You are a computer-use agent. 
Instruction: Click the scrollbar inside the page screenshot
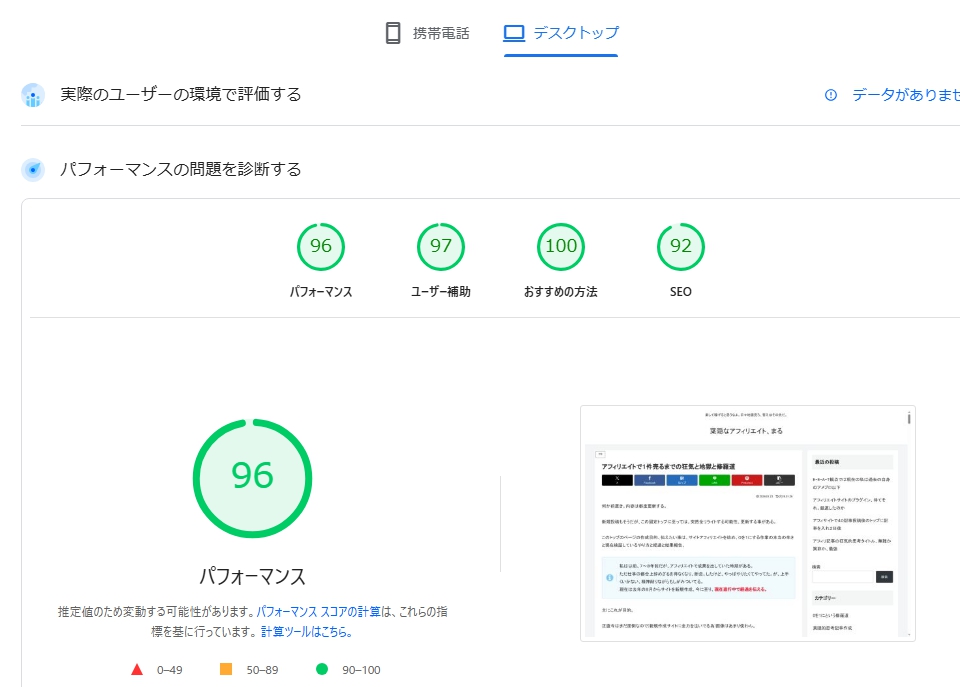point(908,418)
